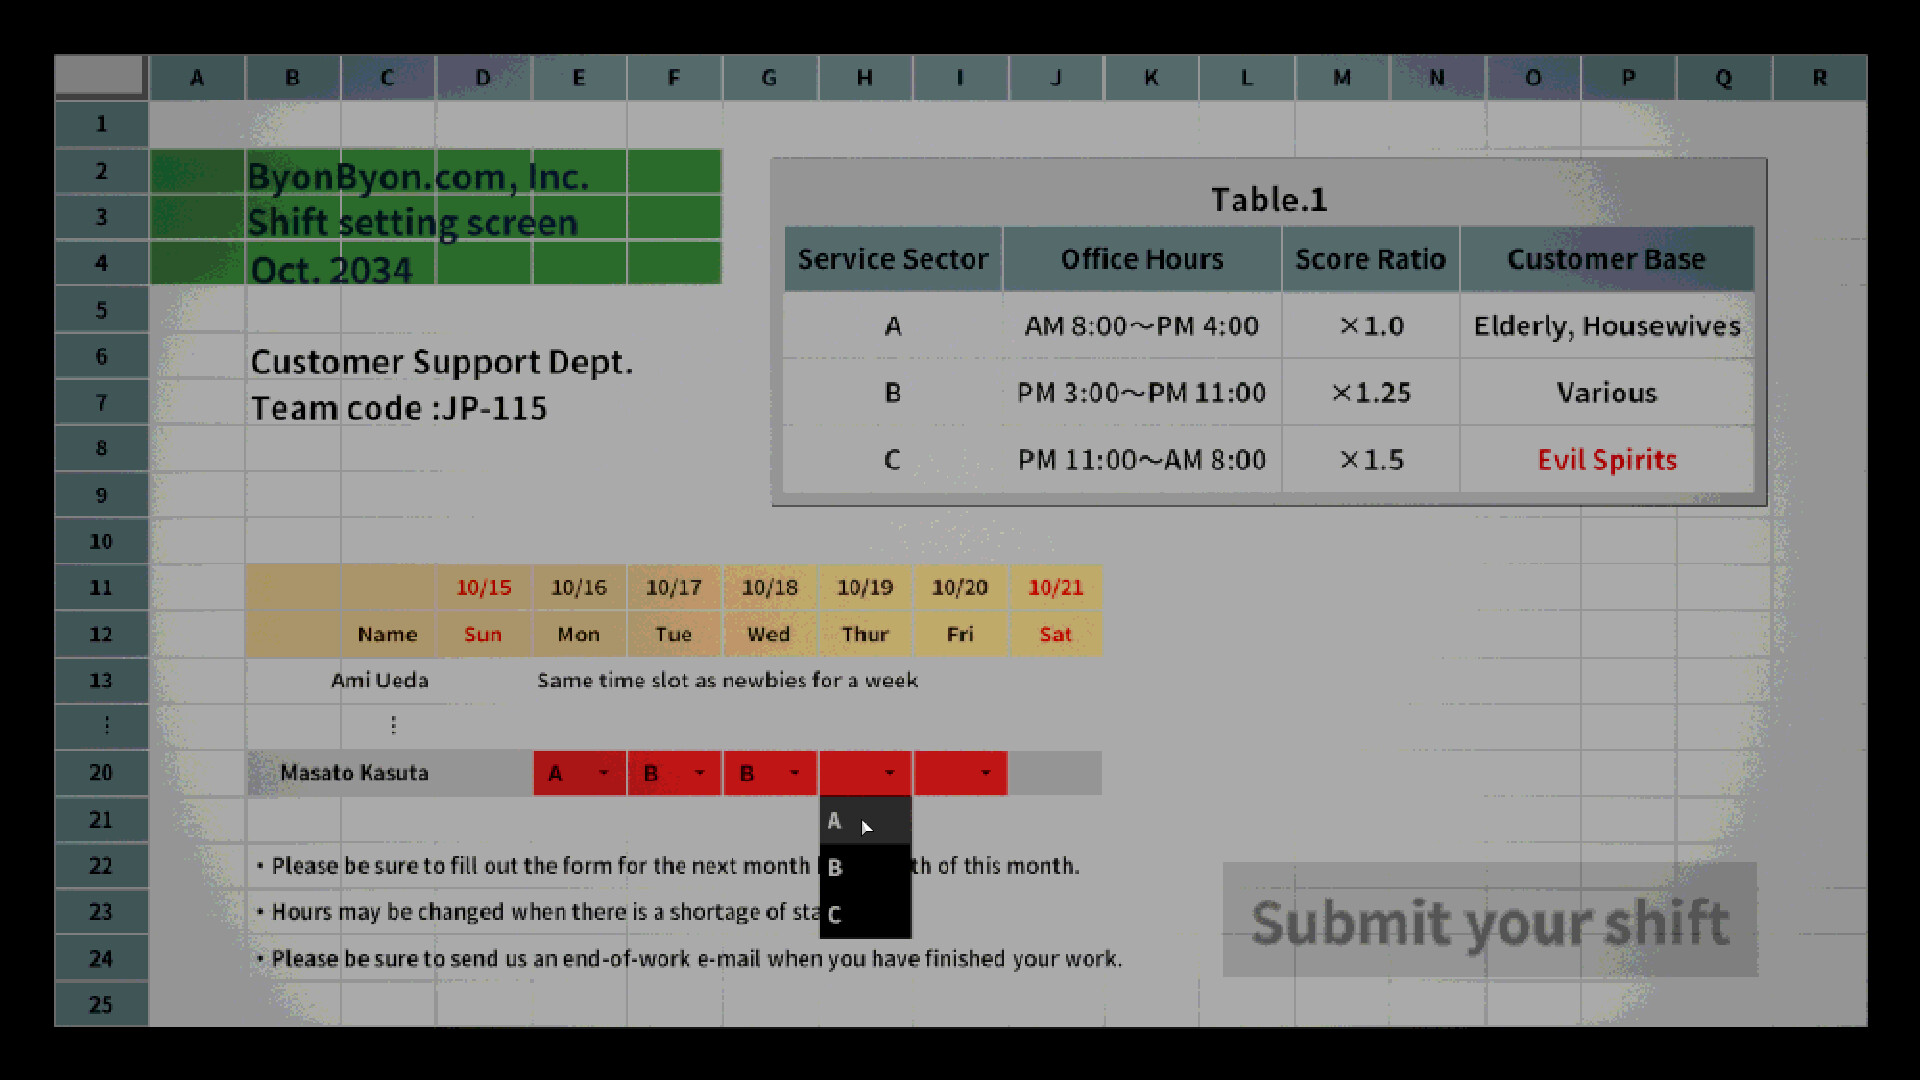The height and width of the screenshot is (1080, 1920).
Task: Select the 10/21 Sat date header cell
Action: [1055, 587]
